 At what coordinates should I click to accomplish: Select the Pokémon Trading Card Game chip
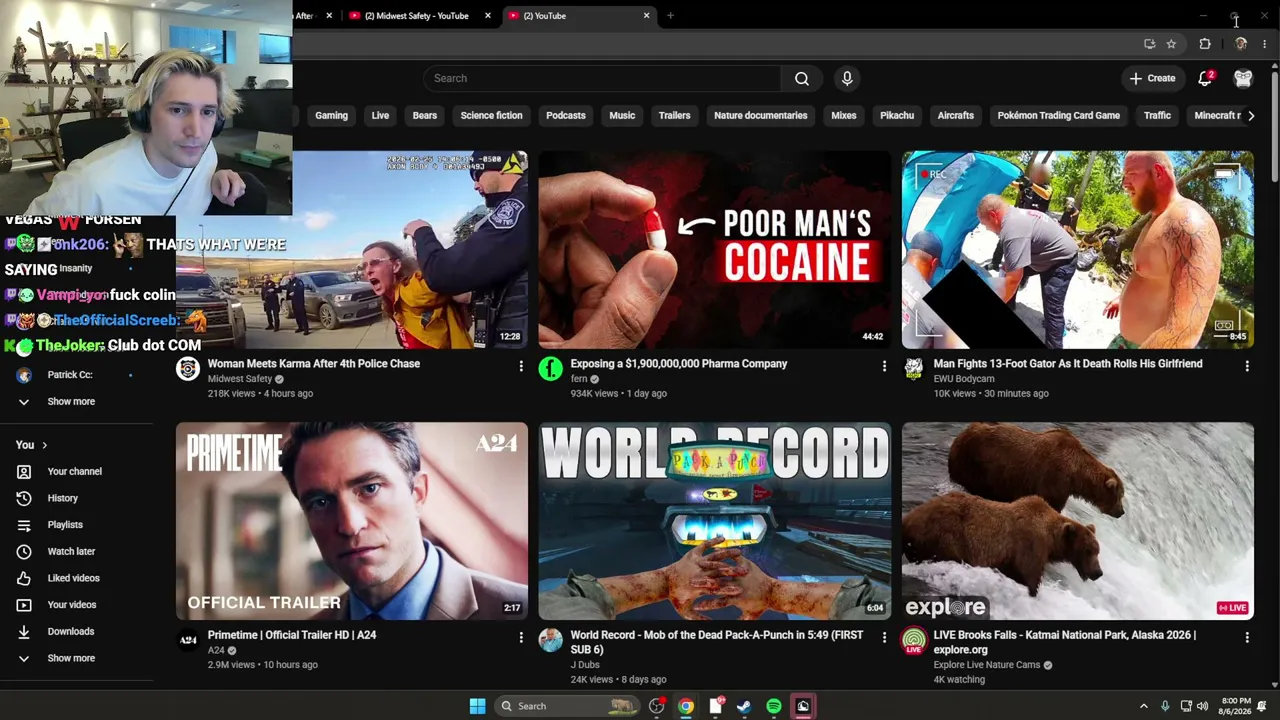coord(1058,115)
